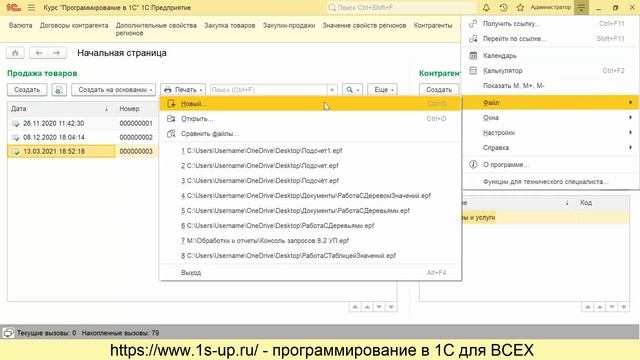
Task: Open the favorites star icon
Action: [520, 7]
